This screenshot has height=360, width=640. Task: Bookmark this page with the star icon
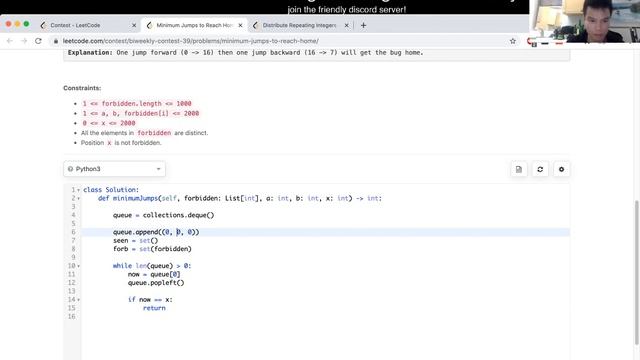point(513,41)
